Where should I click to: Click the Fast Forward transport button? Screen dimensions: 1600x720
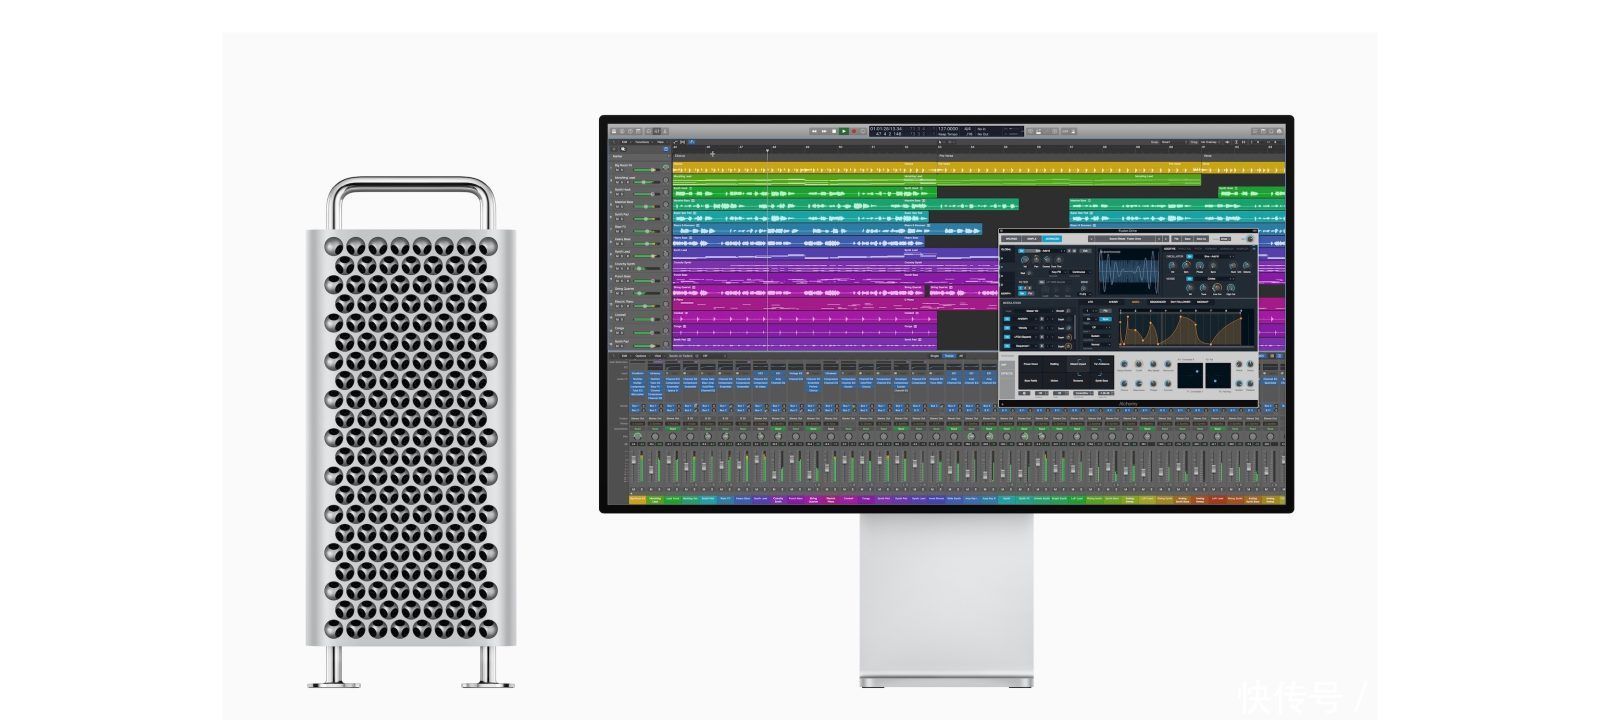824,131
